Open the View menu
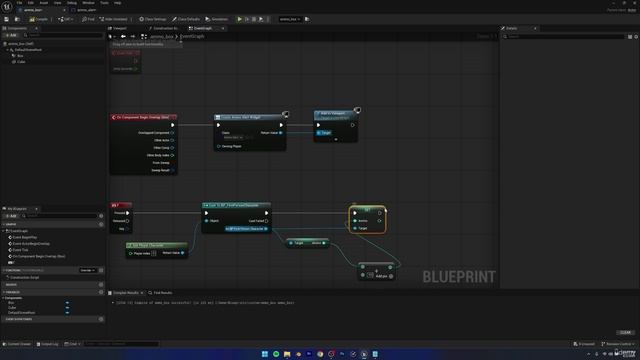Image resolution: width=640 pixels, height=360 pixels. pyautogui.click(x=58, y=3)
